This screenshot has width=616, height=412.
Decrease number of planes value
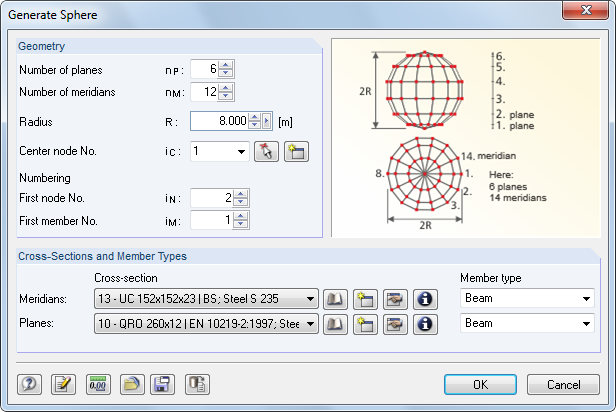point(226,73)
